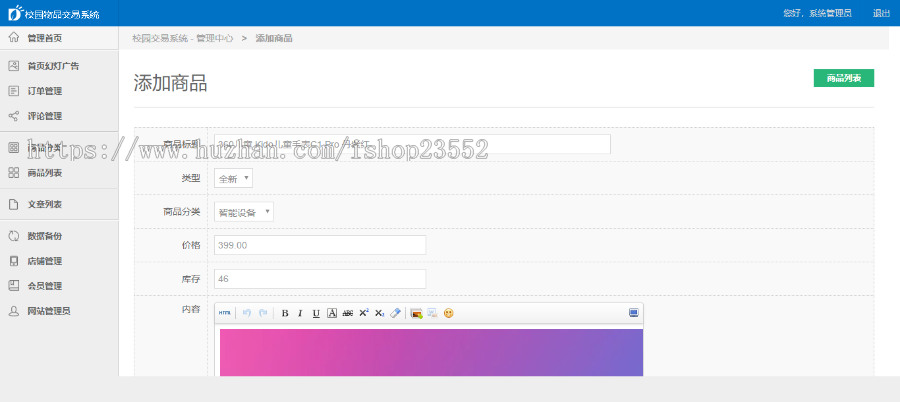Click the green 商品列表 button
Screen dimensions: 900x402
844,78
